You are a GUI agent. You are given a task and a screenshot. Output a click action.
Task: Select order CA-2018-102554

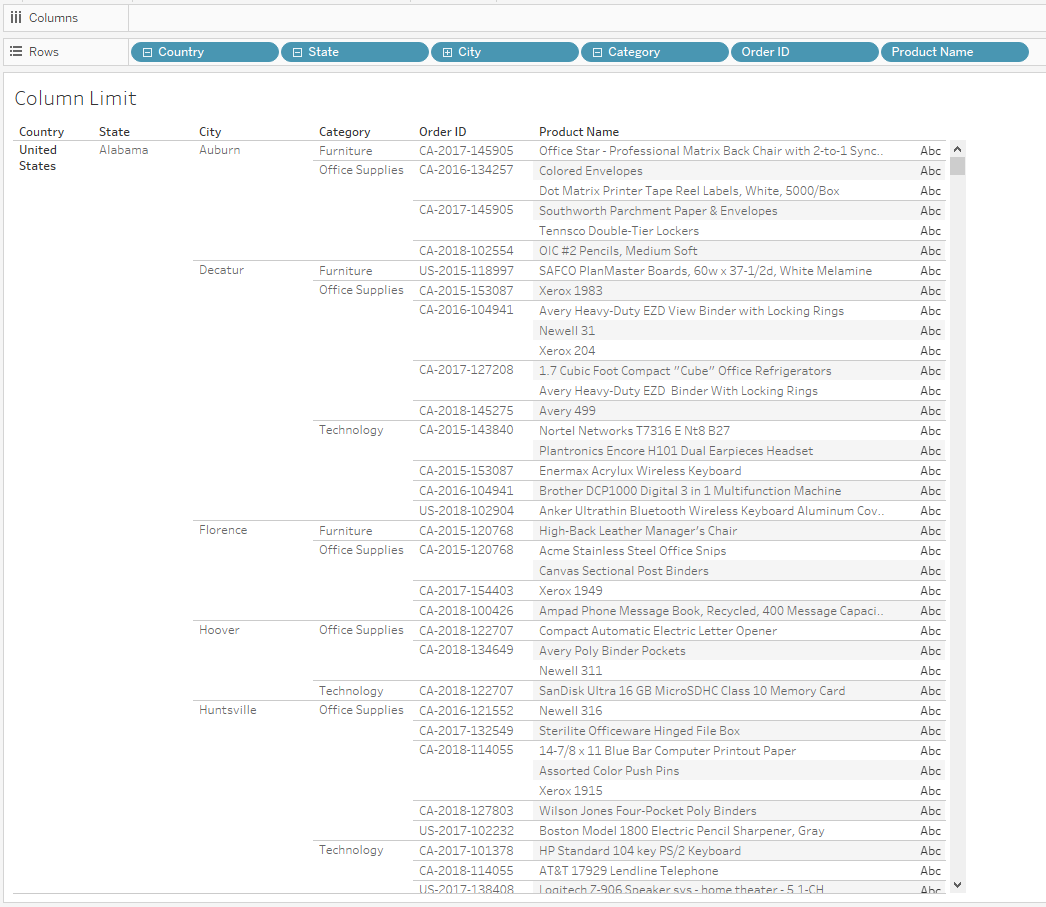[466, 251]
